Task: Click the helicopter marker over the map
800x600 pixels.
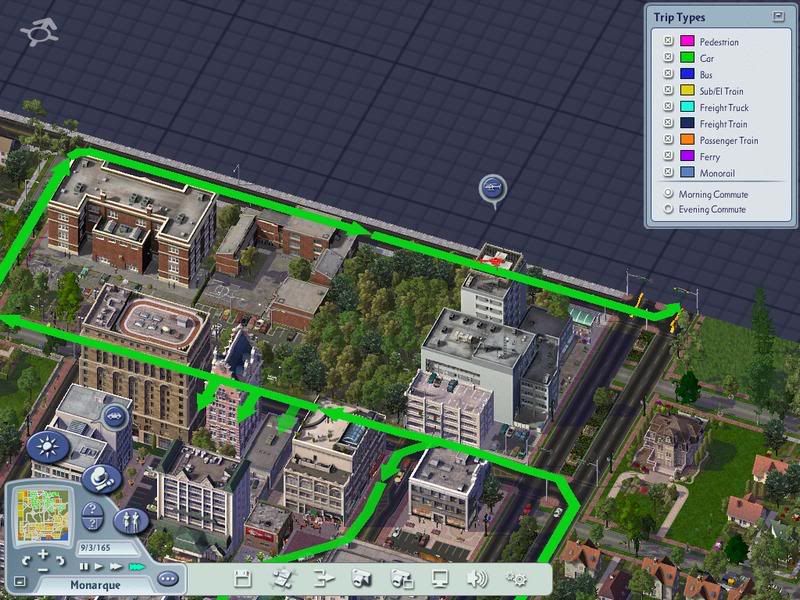Action: click(492, 189)
